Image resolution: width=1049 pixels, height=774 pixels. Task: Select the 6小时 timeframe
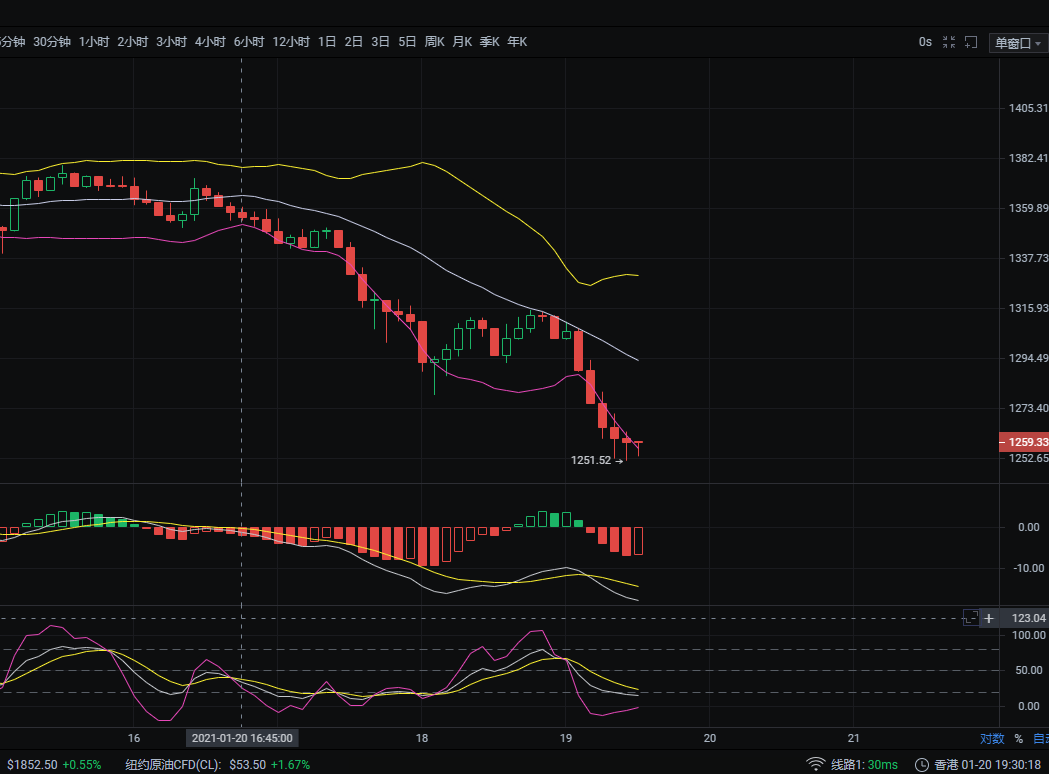pyautogui.click(x=249, y=41)
